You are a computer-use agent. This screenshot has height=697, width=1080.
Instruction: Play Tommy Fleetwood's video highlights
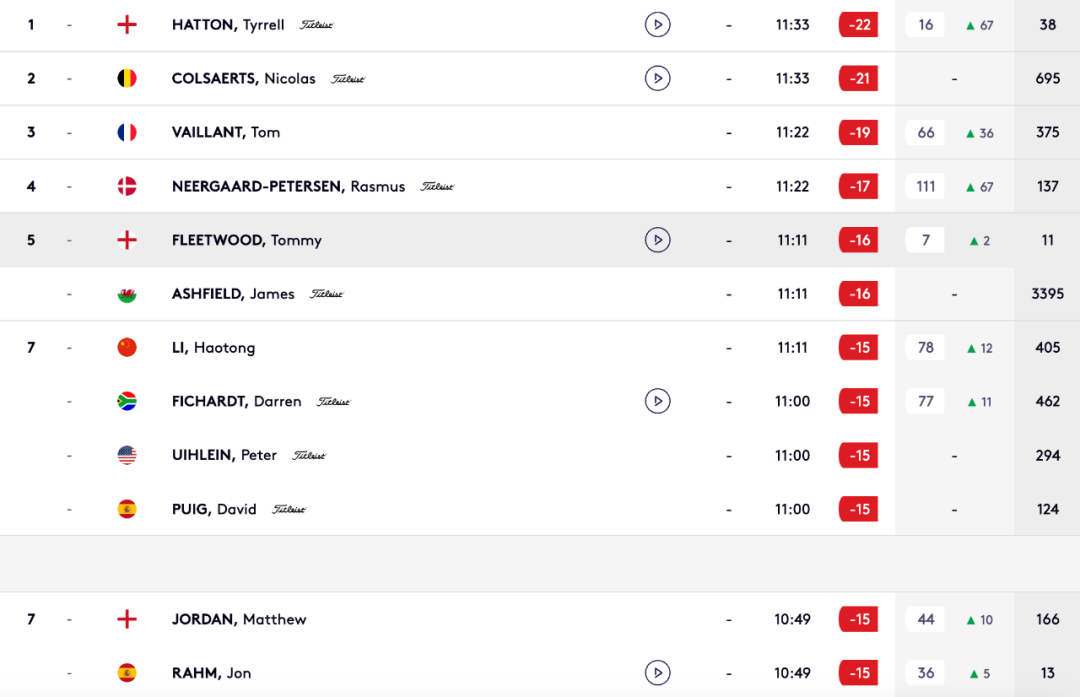pos(657,240)
